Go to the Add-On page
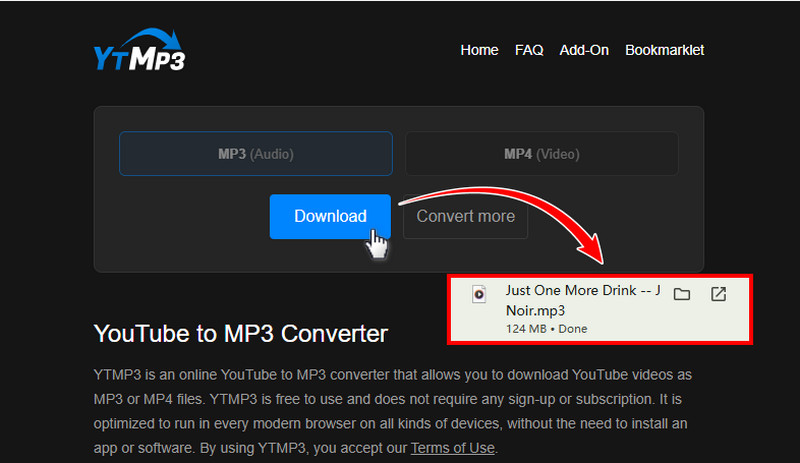This screenshot has width=800, height=463. (x=584, y=50)
